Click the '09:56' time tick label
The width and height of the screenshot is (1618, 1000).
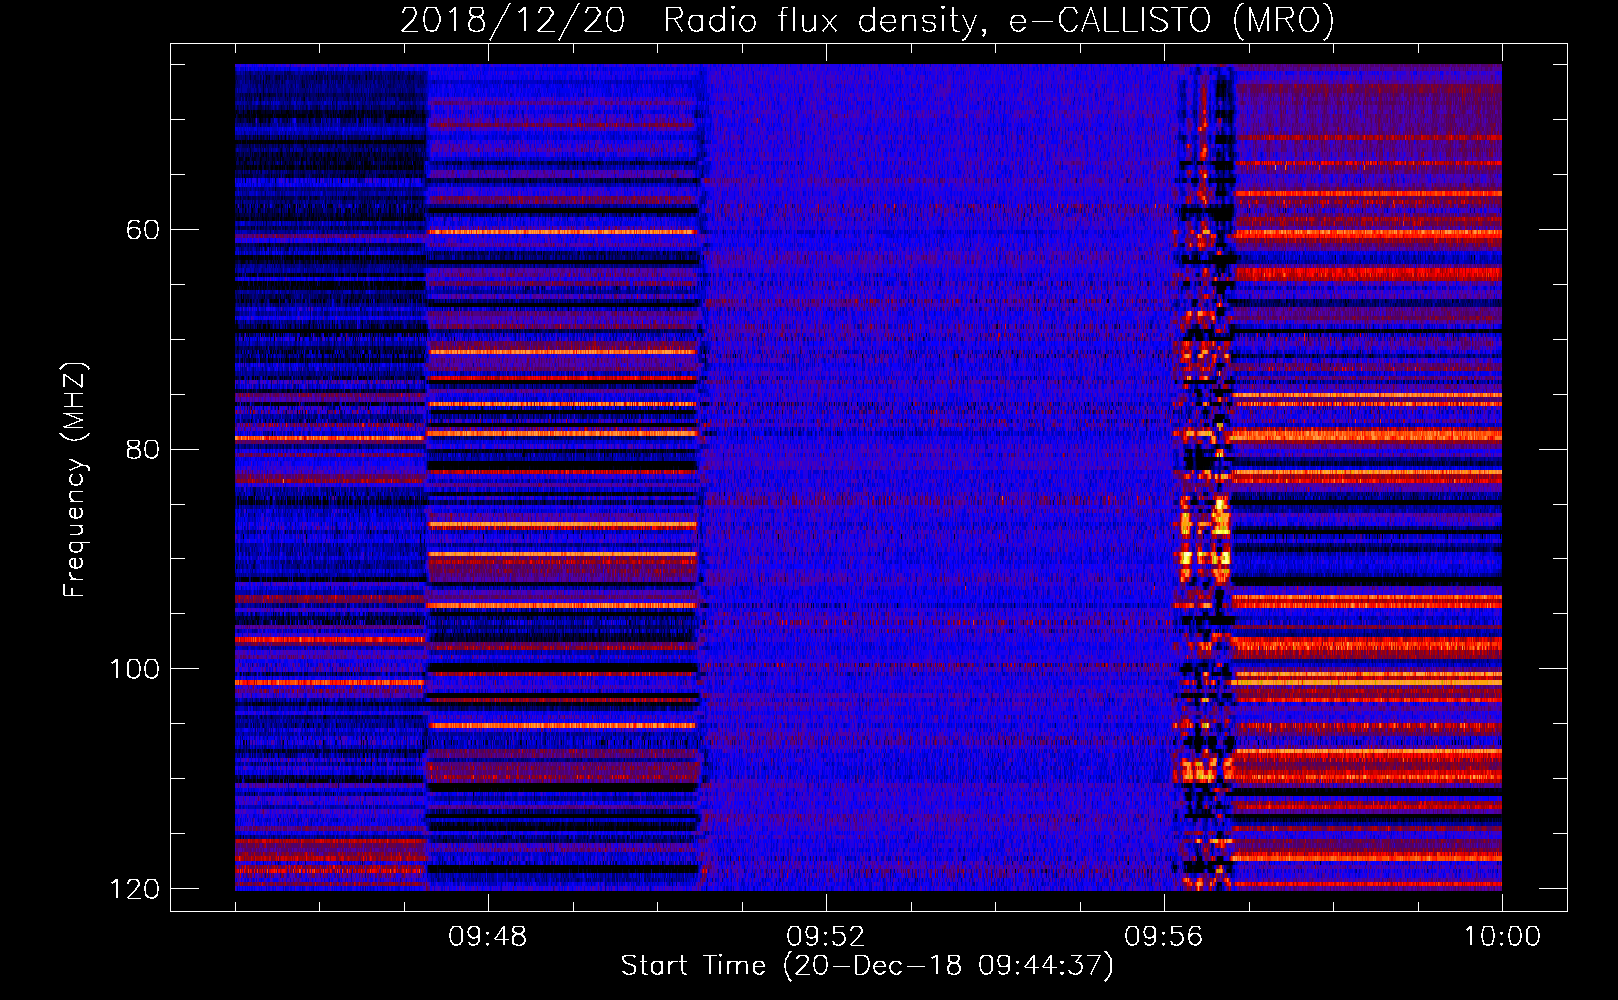click(x=1163, y=937)
